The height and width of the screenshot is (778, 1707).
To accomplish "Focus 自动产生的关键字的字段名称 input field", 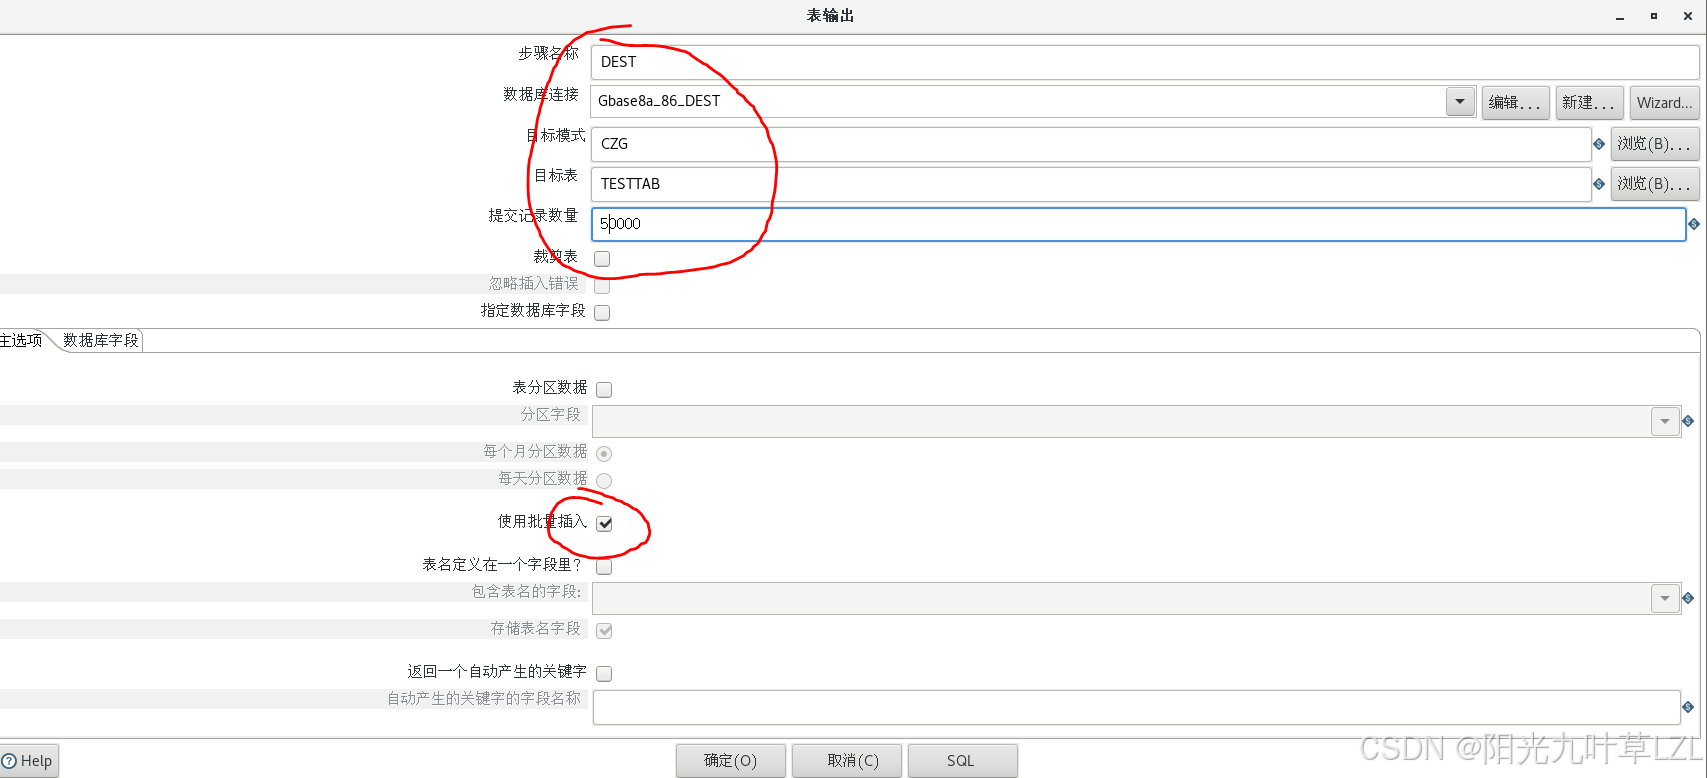I will point(1136,707).
